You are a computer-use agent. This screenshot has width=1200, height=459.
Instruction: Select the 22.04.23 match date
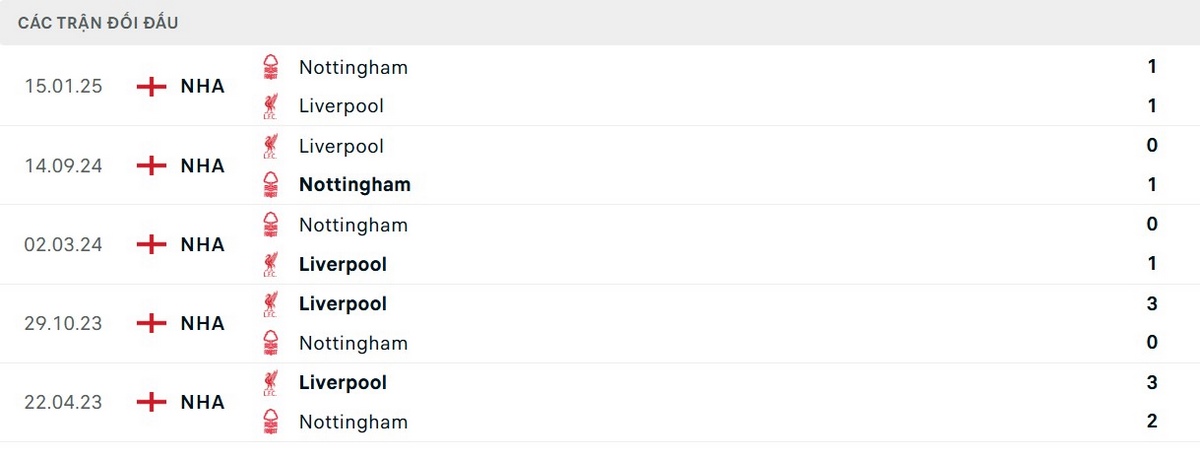(x=63, y=402)
